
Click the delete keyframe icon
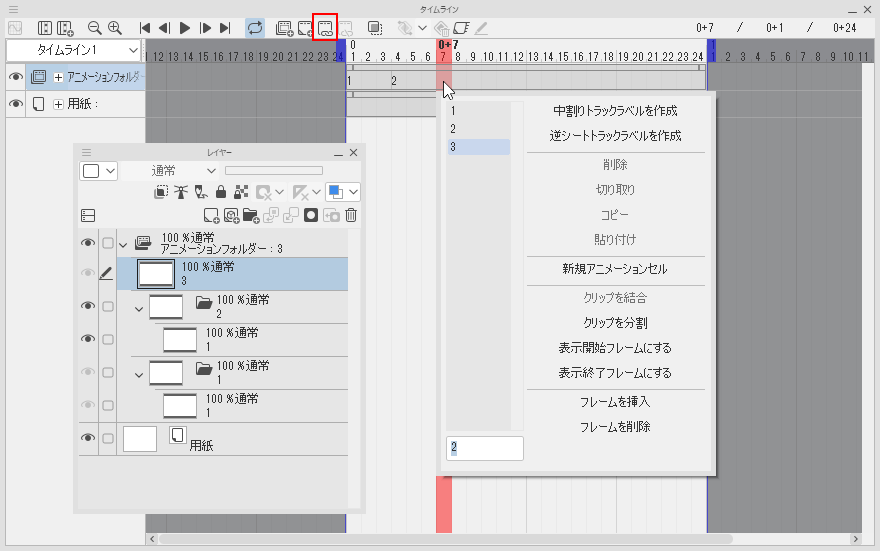[x=442, y=28]
